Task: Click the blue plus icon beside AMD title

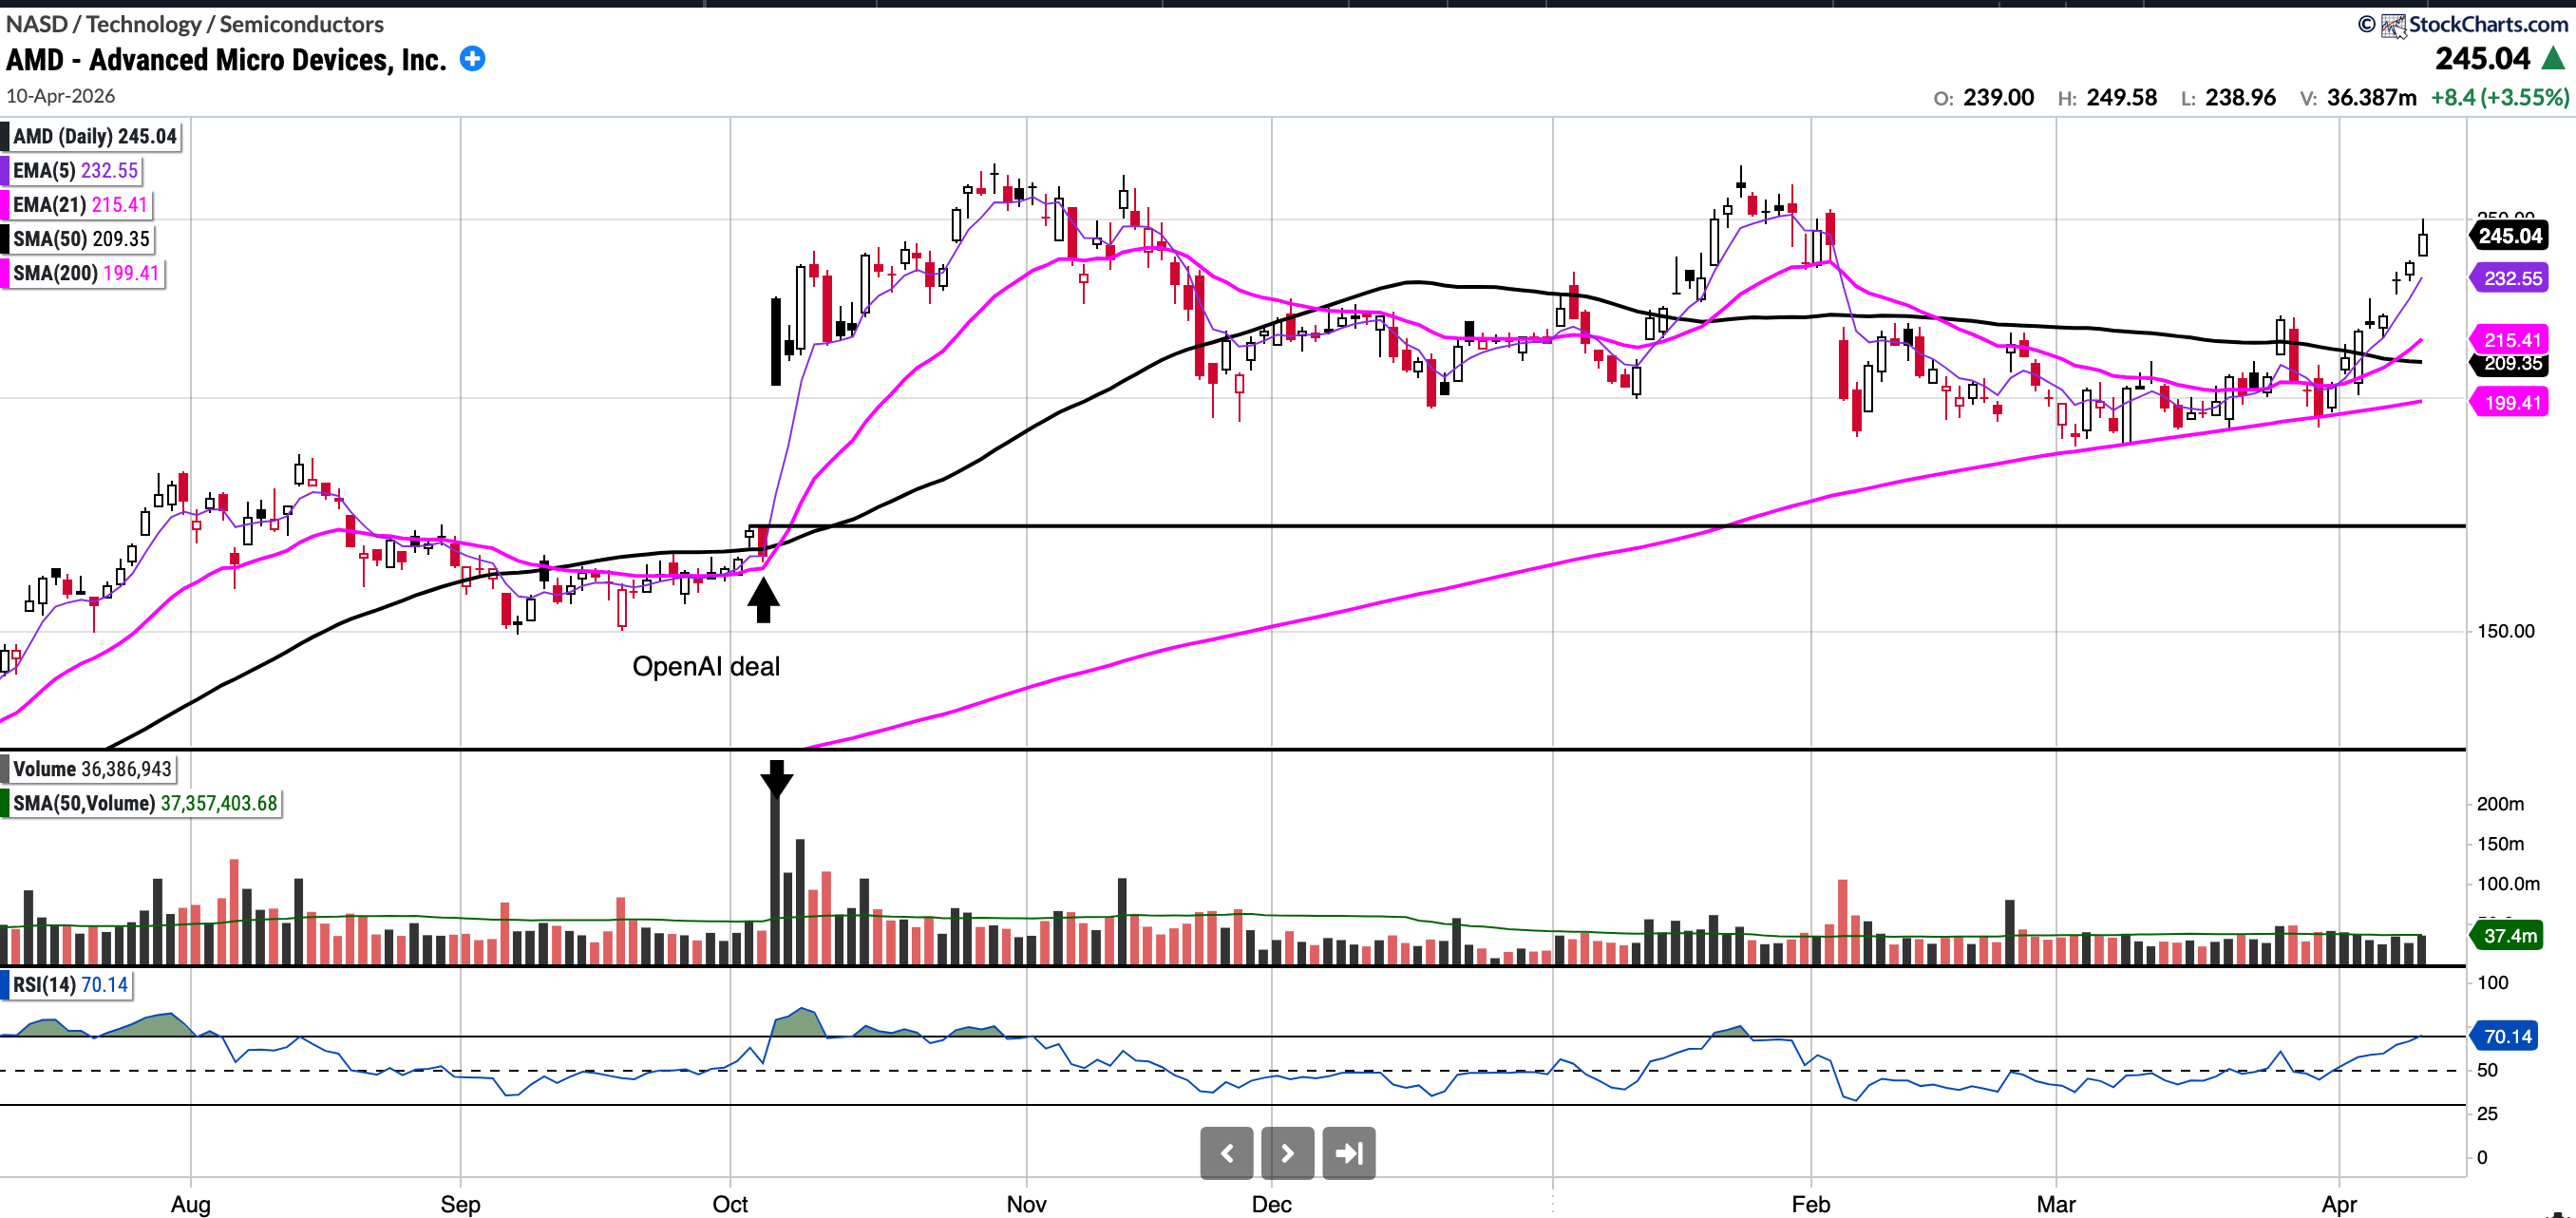Action: 472,59
